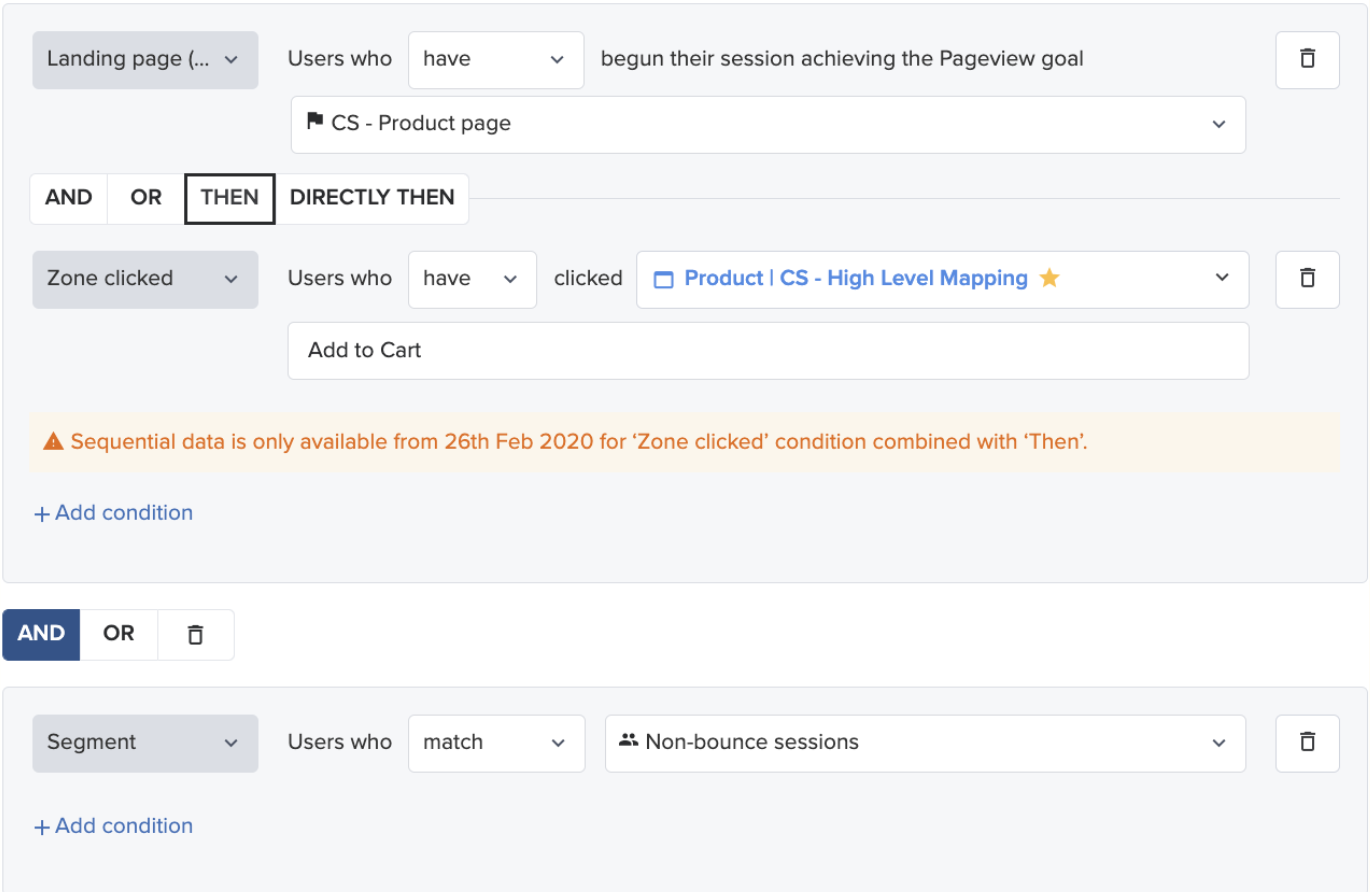Screen dimensions: 1370x892
Task: Click the Add to Cart zone field
Action: point(768,351)
